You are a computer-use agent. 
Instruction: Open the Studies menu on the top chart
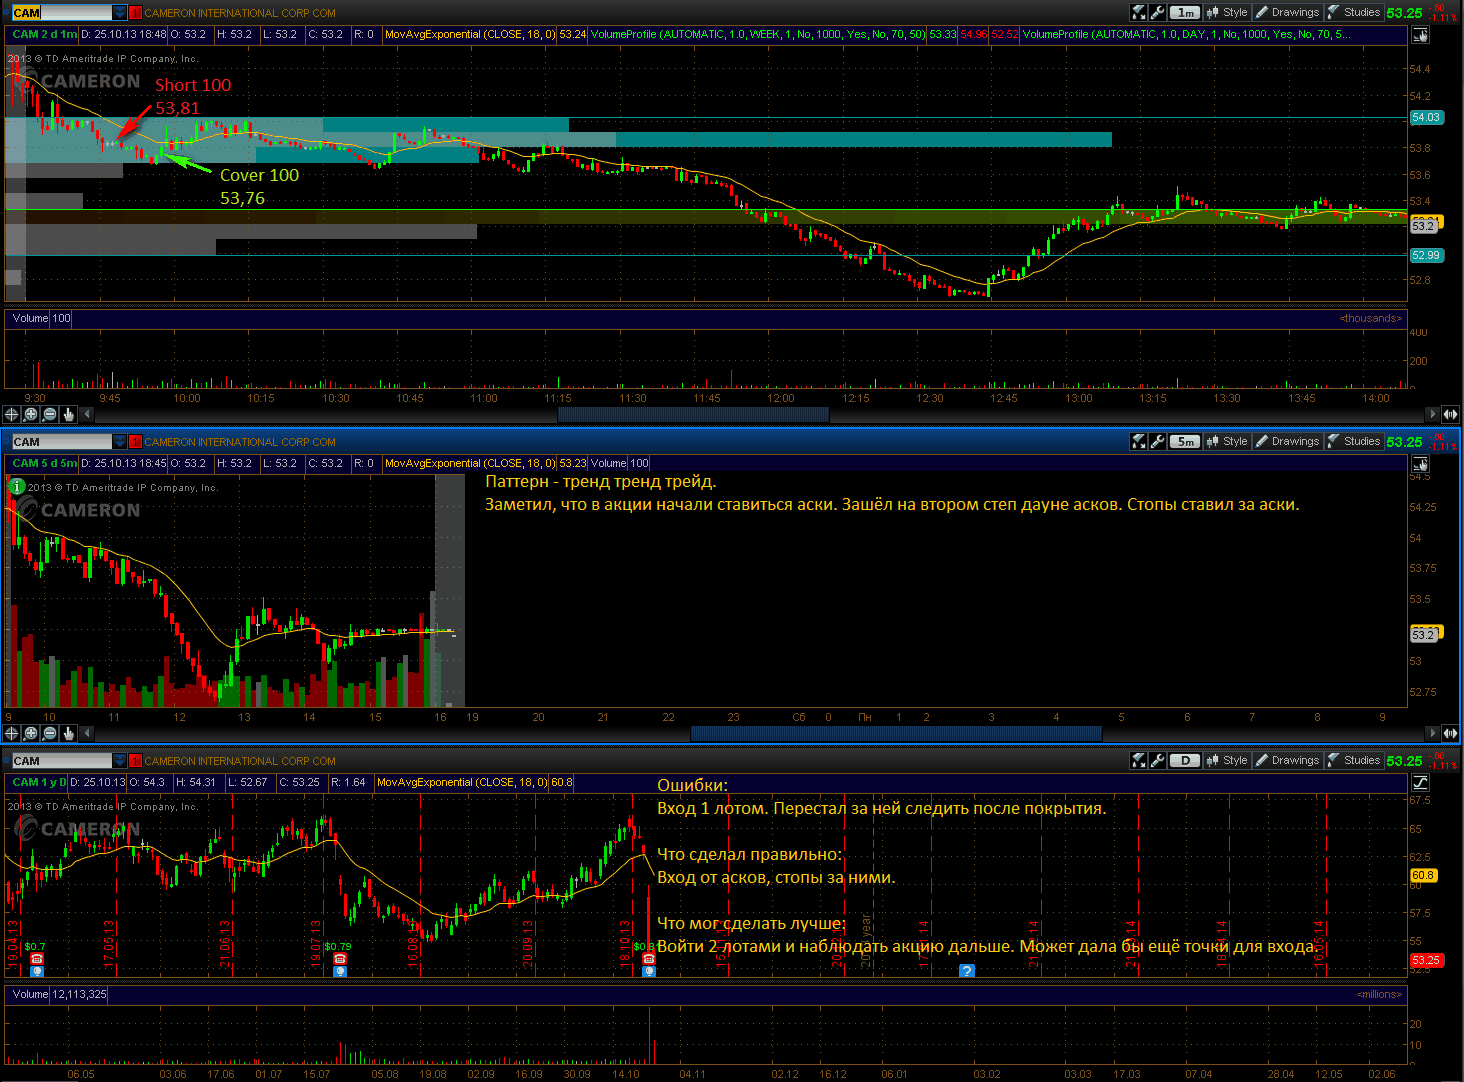coord(1354,13)
